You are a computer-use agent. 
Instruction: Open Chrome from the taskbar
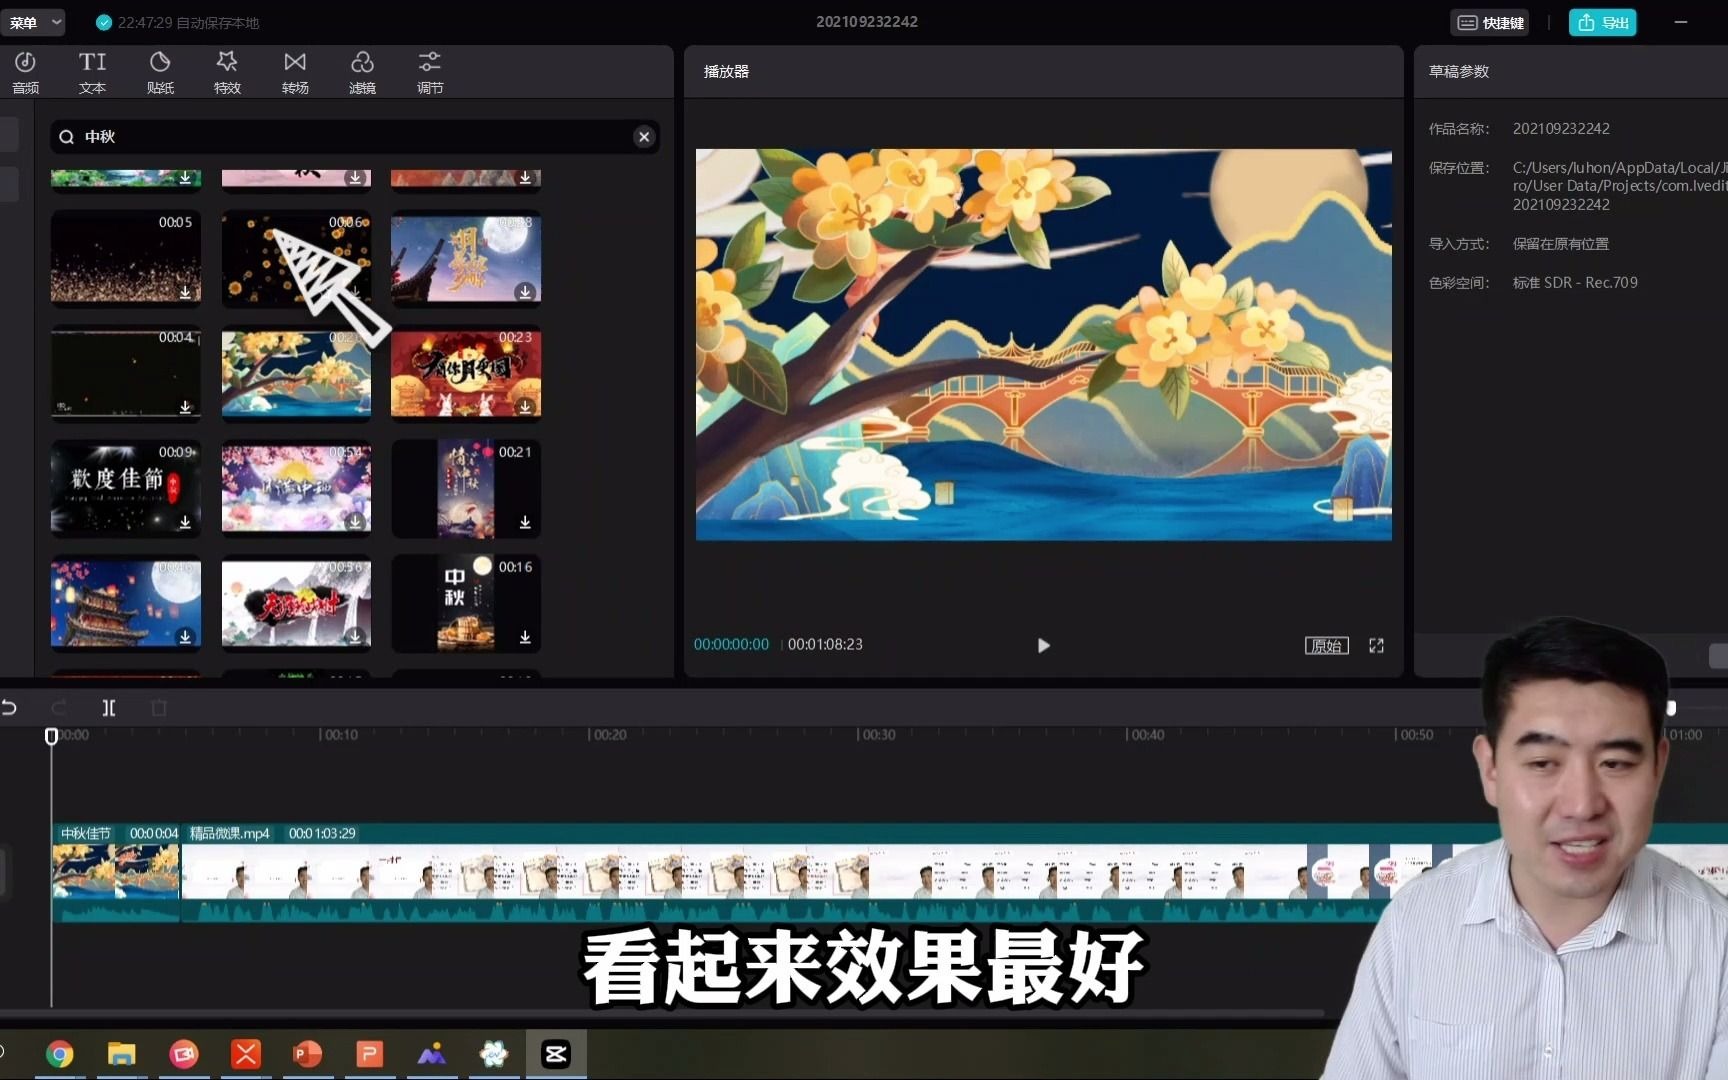coord(60,1054)
